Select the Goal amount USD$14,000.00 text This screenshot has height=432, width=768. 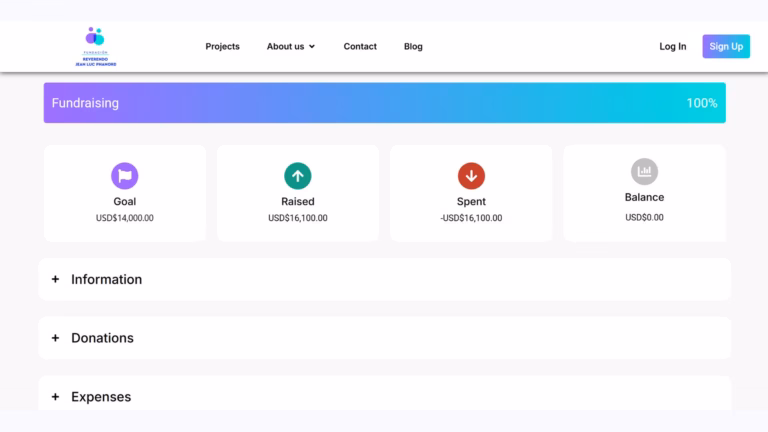[x=124, y=218]
